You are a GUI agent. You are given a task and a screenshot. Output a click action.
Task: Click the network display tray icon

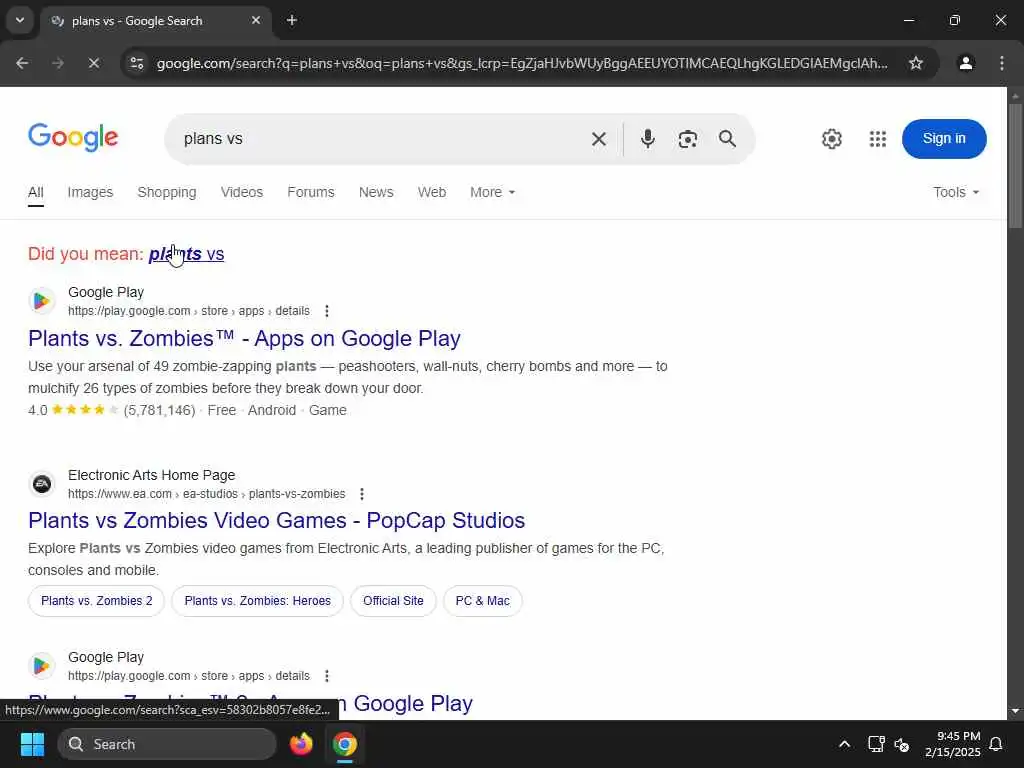coord(876,744)
